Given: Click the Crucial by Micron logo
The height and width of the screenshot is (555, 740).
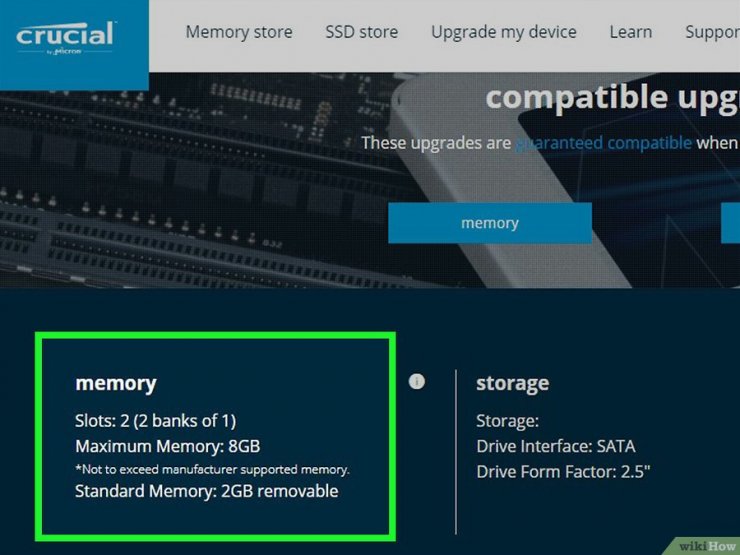Looking at the screenshot, I should (66, 38).
